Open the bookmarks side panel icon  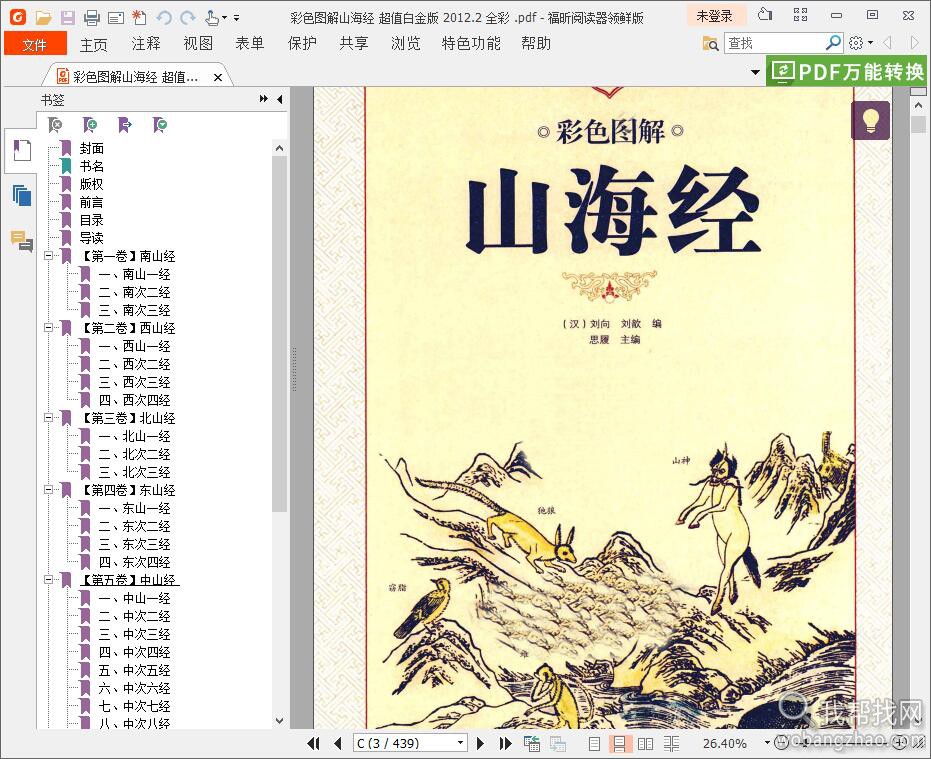click(x=22, y=150)
